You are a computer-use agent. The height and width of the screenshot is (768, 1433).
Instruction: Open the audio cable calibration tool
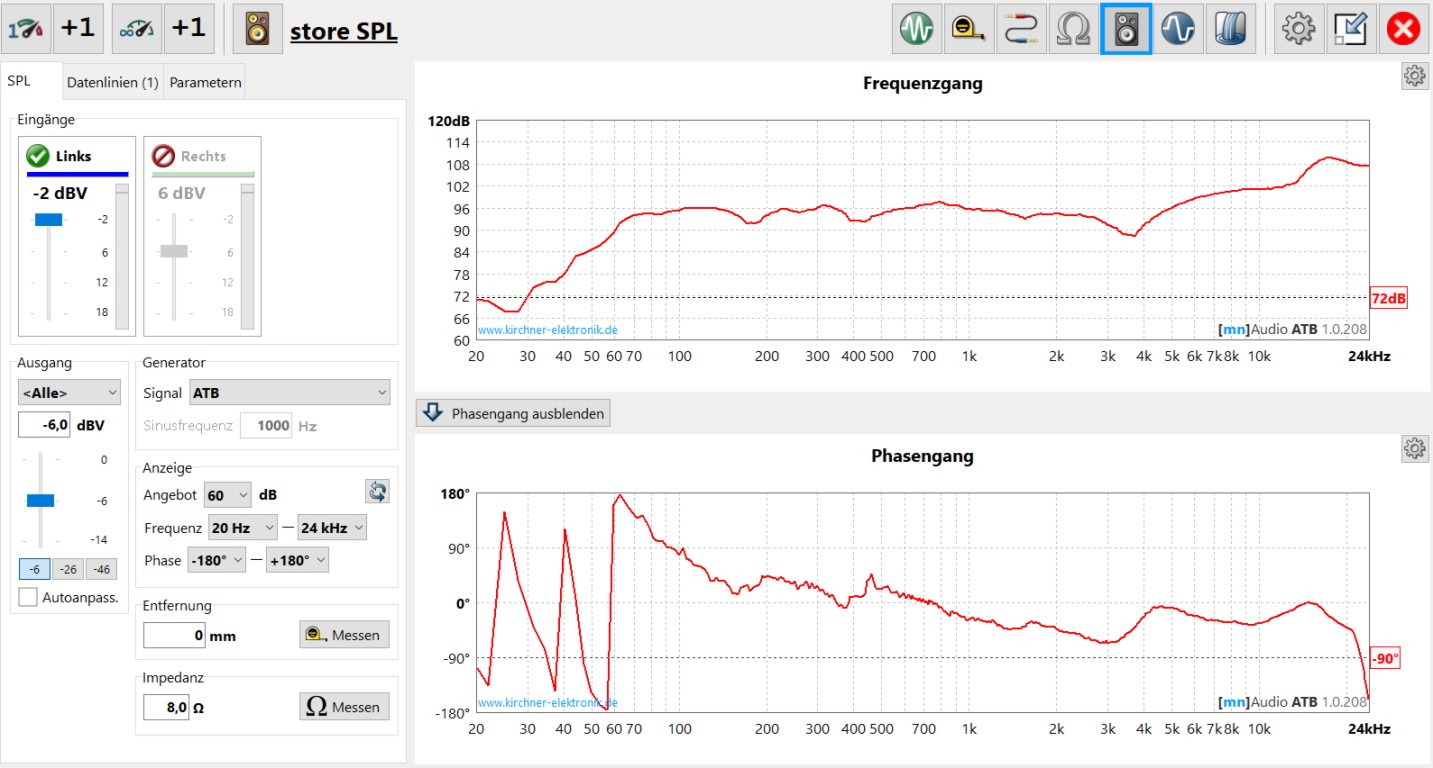[x=1021, y=30]
